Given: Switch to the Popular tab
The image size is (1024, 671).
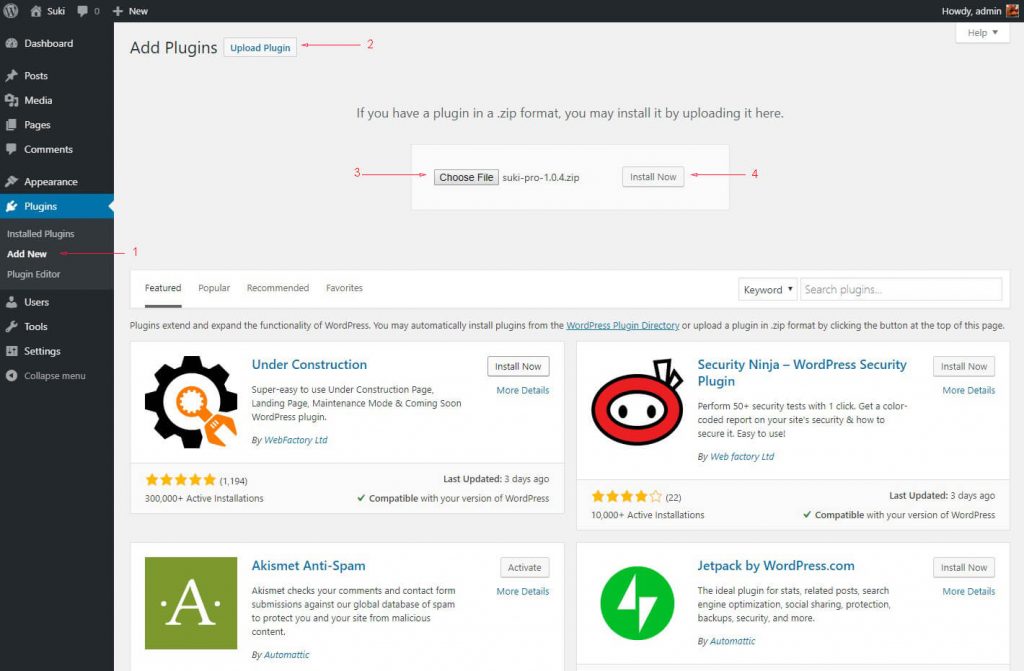Looking at the screenshot, I should [x=214, y=288].
